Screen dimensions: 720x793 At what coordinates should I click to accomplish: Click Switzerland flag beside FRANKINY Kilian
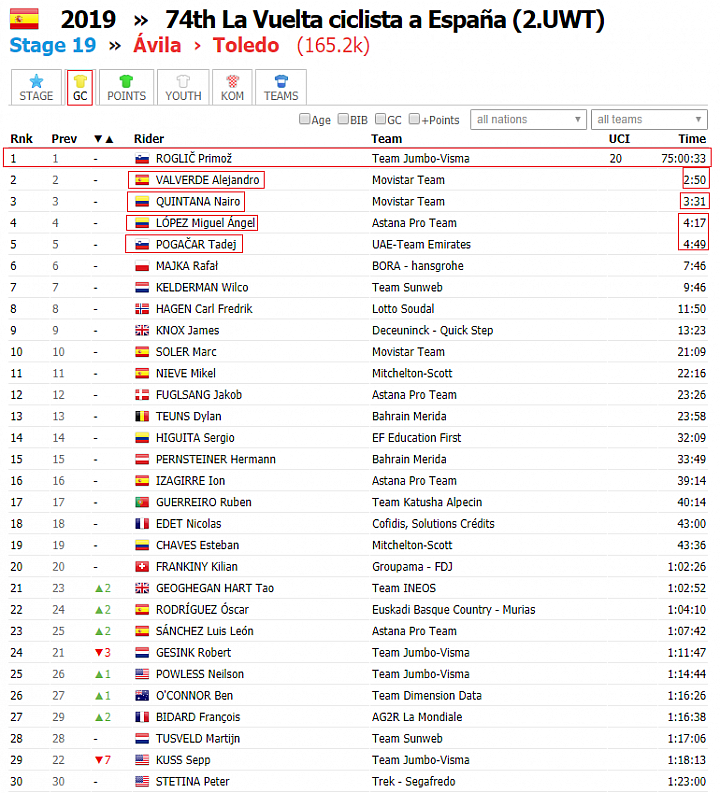click(142, 567)
